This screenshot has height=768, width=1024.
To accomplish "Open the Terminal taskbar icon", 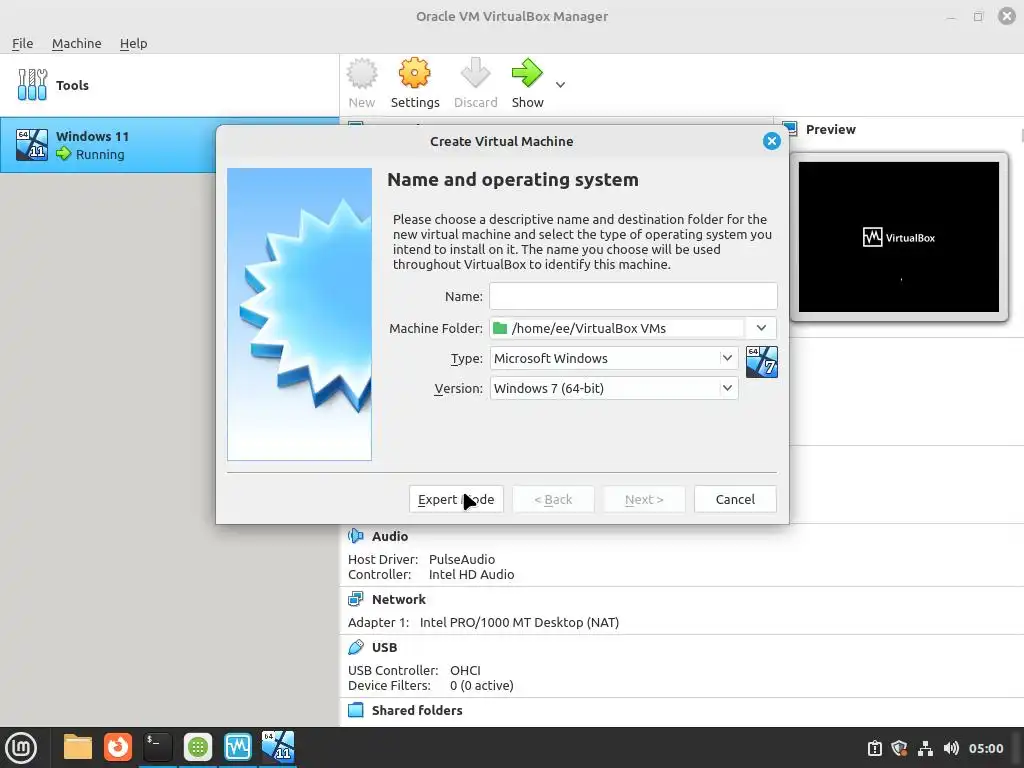I will click(x=157, y=747).
